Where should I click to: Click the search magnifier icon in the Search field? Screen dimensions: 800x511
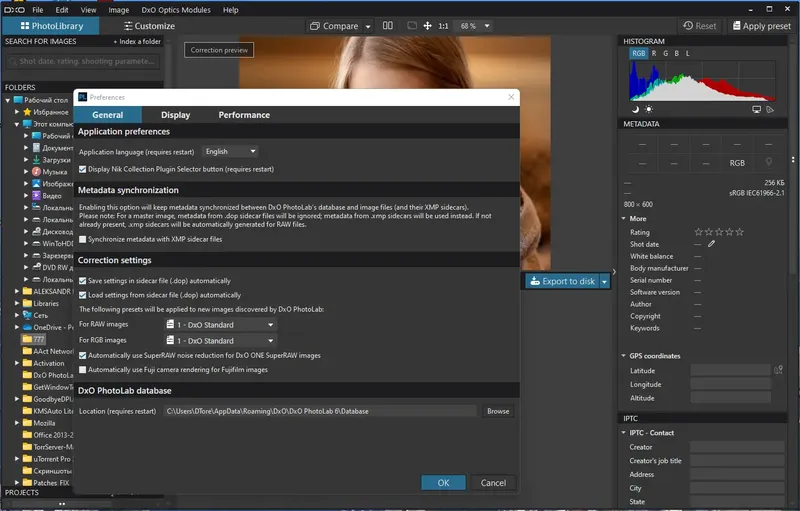click(x=13, y=61)
